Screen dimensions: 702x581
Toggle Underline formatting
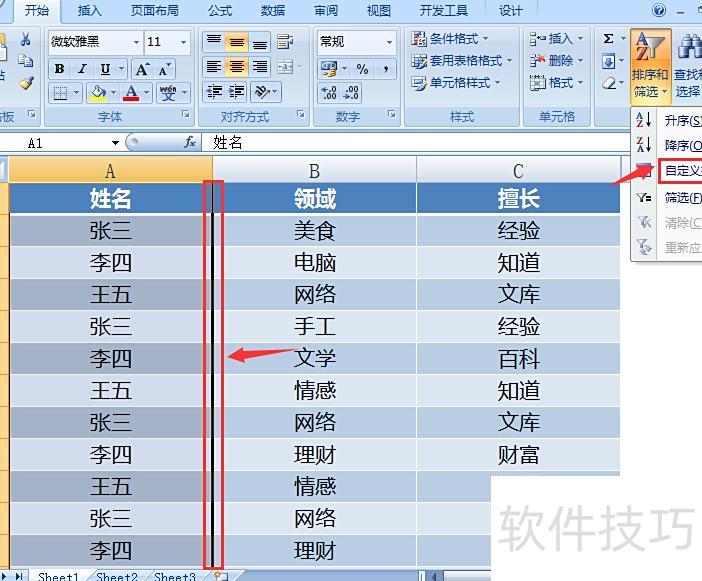point(106,69)
